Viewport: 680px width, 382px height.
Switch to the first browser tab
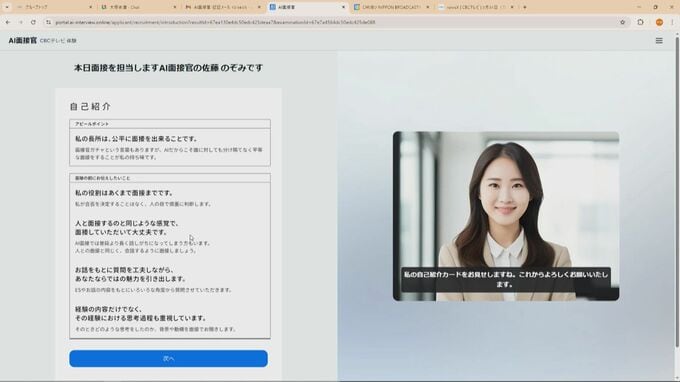(x=54, y=7)
